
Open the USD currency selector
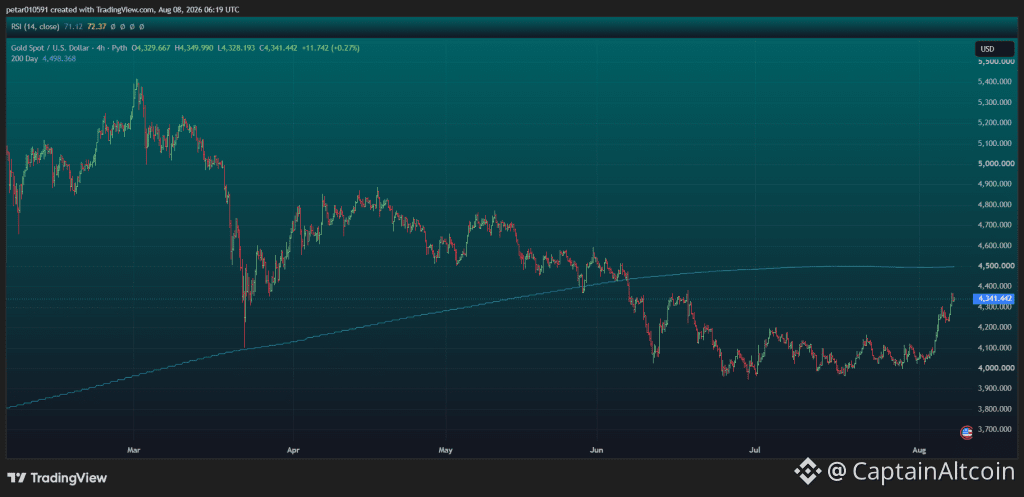pyautogui.click(x=994, y=49)
